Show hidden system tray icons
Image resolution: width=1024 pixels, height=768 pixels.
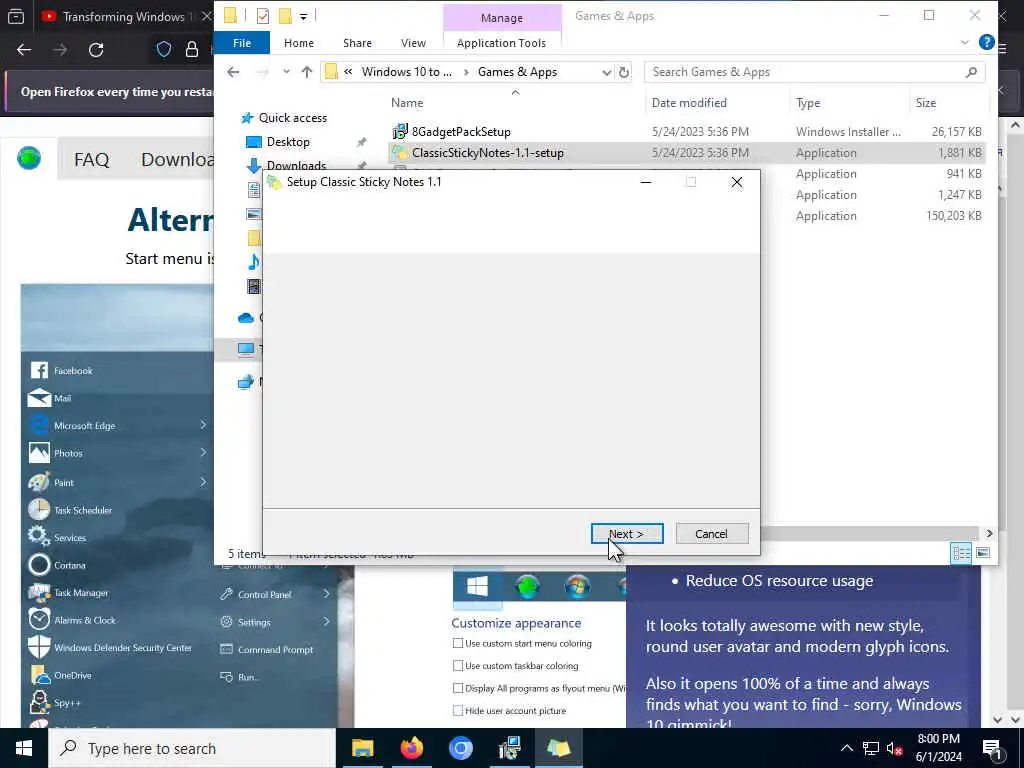coord(846,748)
